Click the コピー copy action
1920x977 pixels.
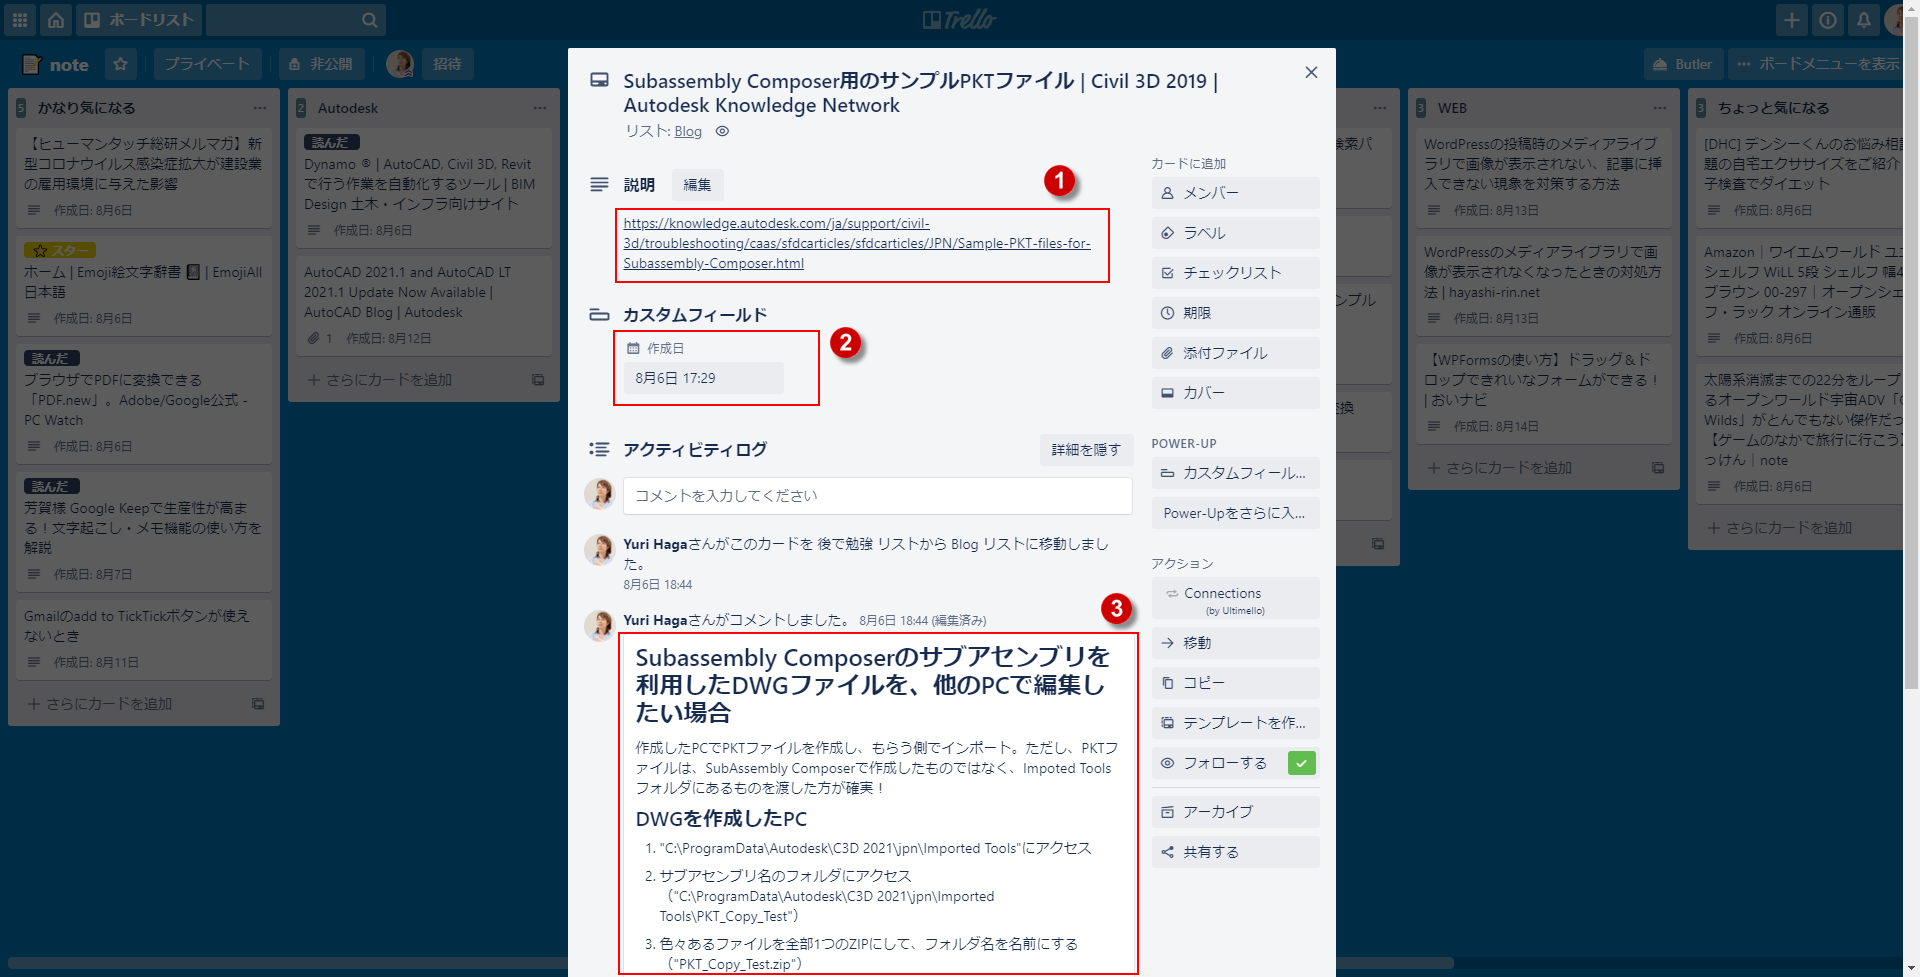pyautogui.click(x=1235, y=683)
